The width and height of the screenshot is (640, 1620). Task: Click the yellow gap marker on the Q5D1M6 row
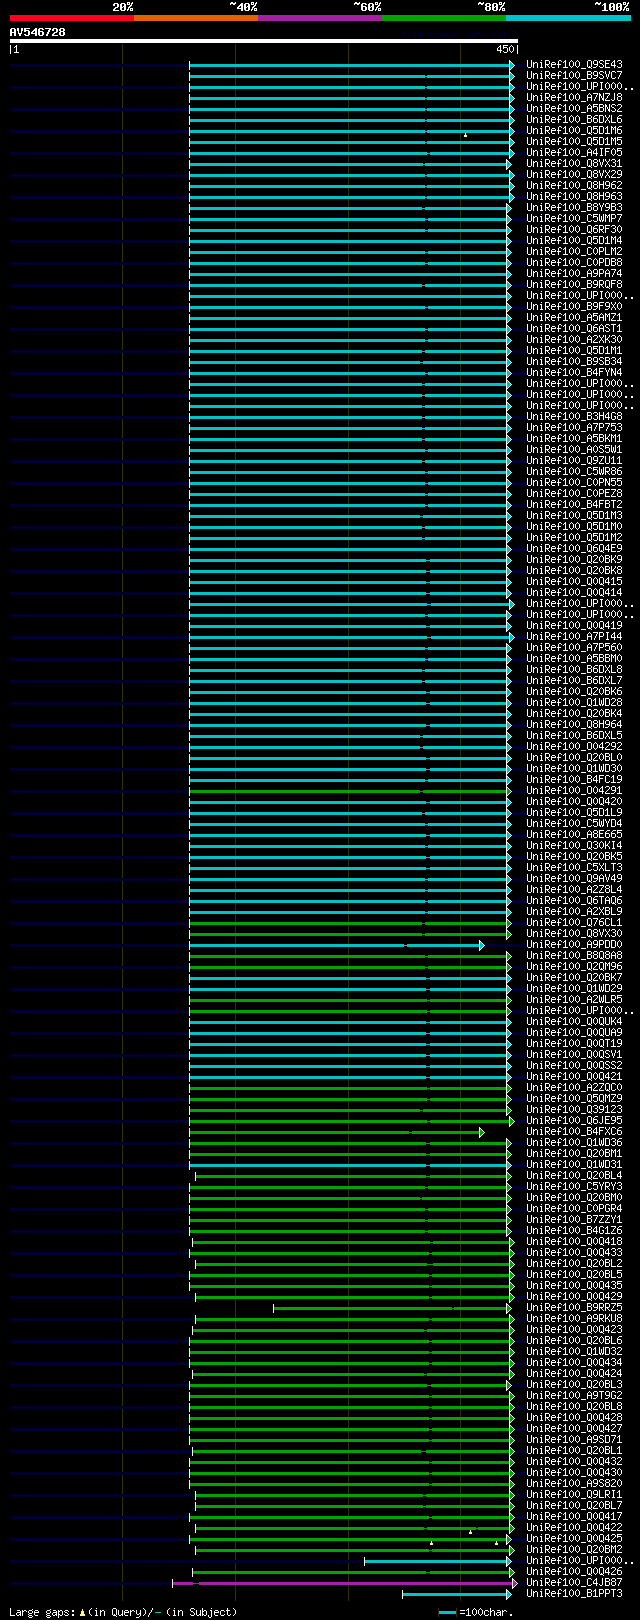pyautogui.click(x=465, y=134)
